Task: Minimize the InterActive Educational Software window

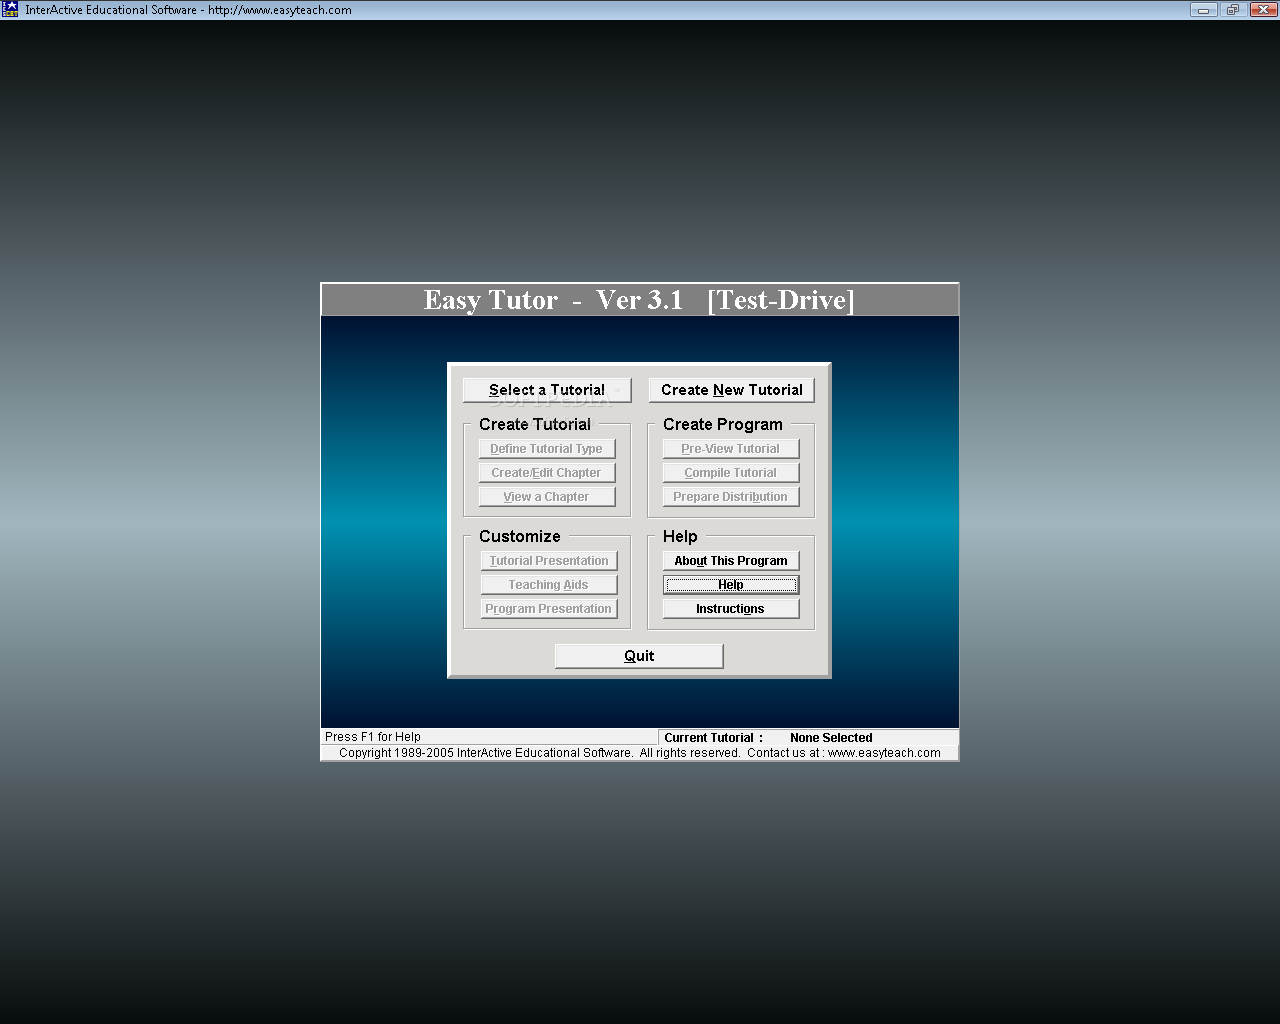Action: [x=1203, y=10]
